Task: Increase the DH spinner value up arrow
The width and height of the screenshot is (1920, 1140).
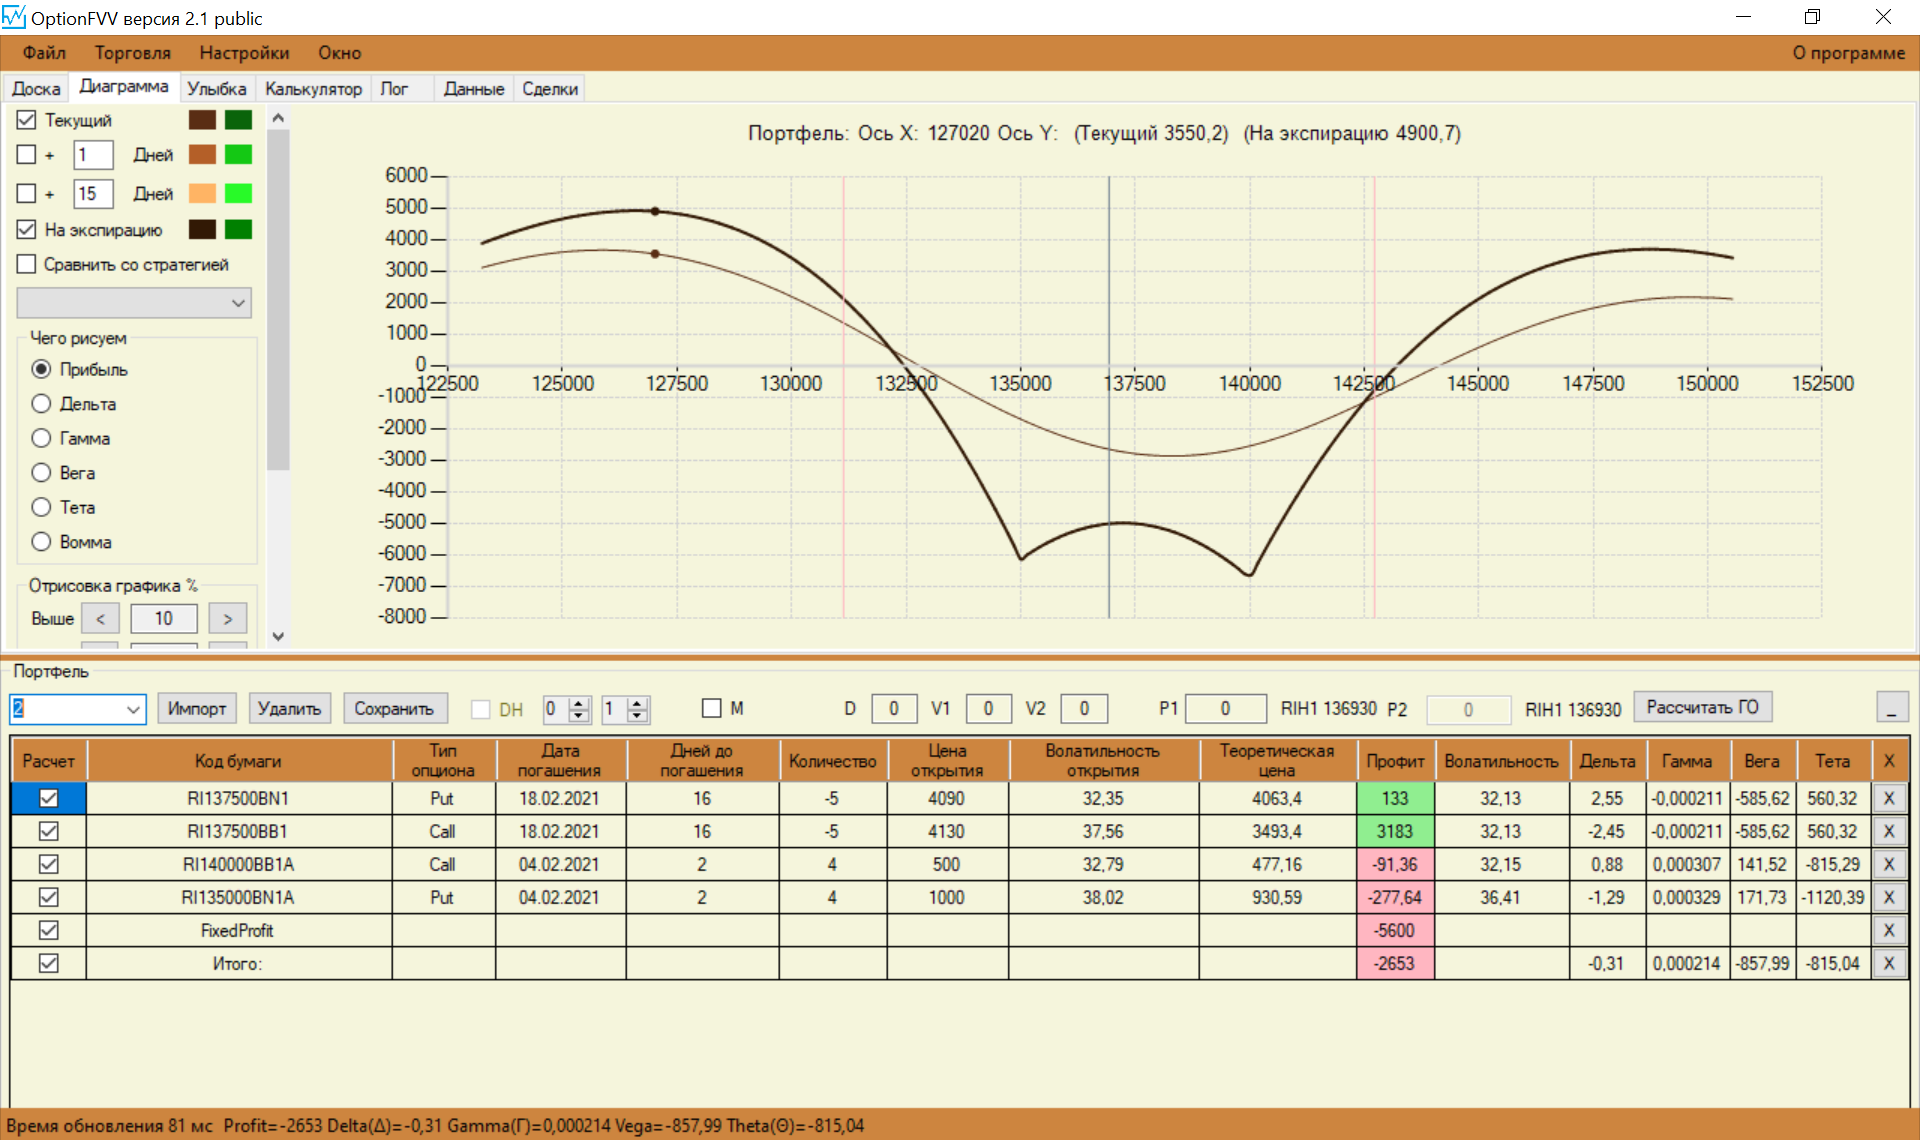Action: (579, 703)
